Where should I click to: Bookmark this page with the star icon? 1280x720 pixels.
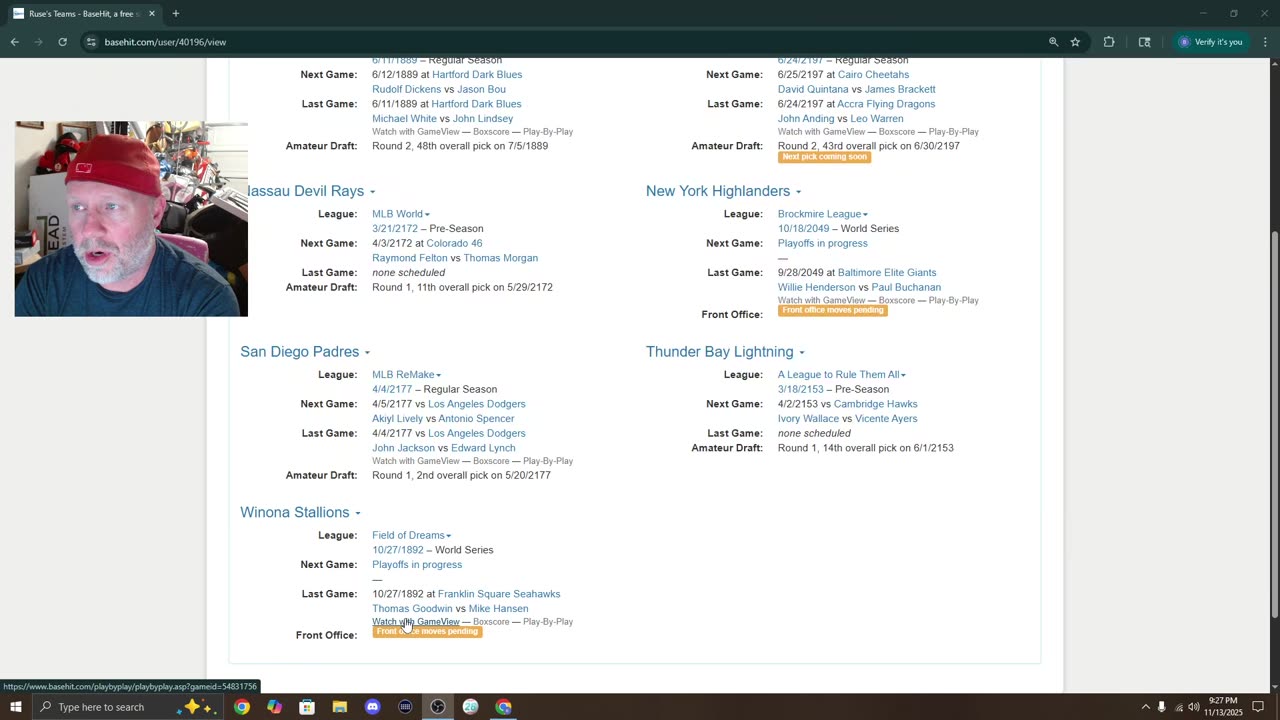tap(1075, 42)
